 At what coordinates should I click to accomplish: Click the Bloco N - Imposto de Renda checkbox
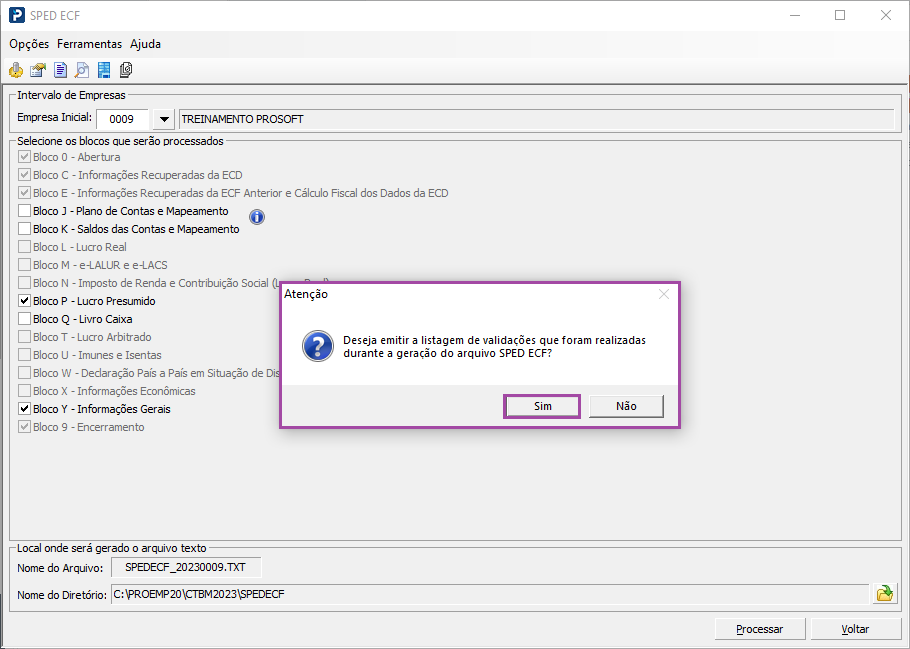[24, 283]
